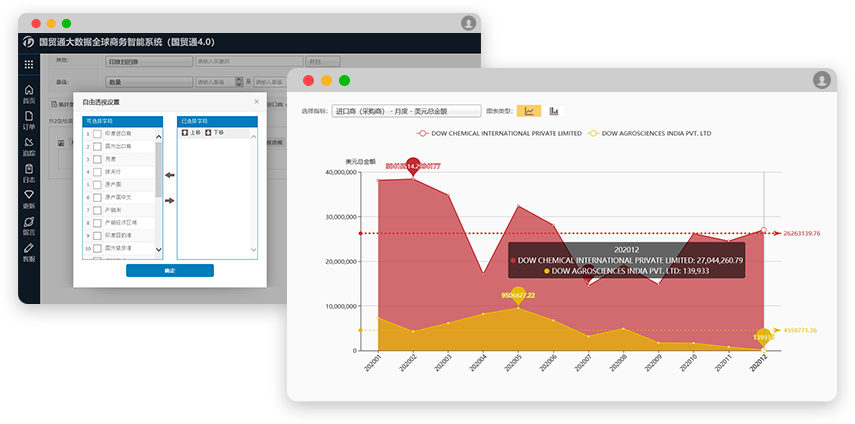Click the 202012 data point on red line
Image resolution: width=855 pixels, height=424 pixels.
(764, 230)
